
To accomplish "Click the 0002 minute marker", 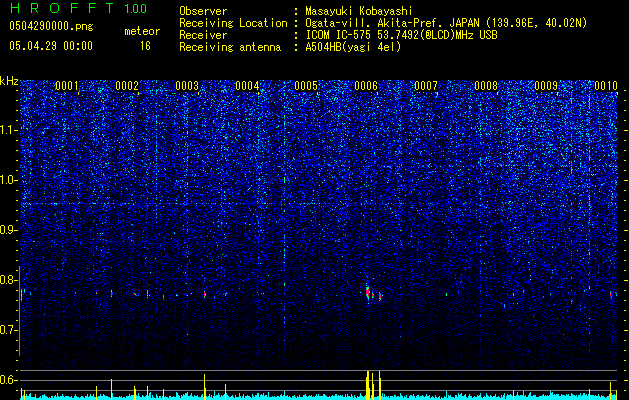I will [127, 85].
